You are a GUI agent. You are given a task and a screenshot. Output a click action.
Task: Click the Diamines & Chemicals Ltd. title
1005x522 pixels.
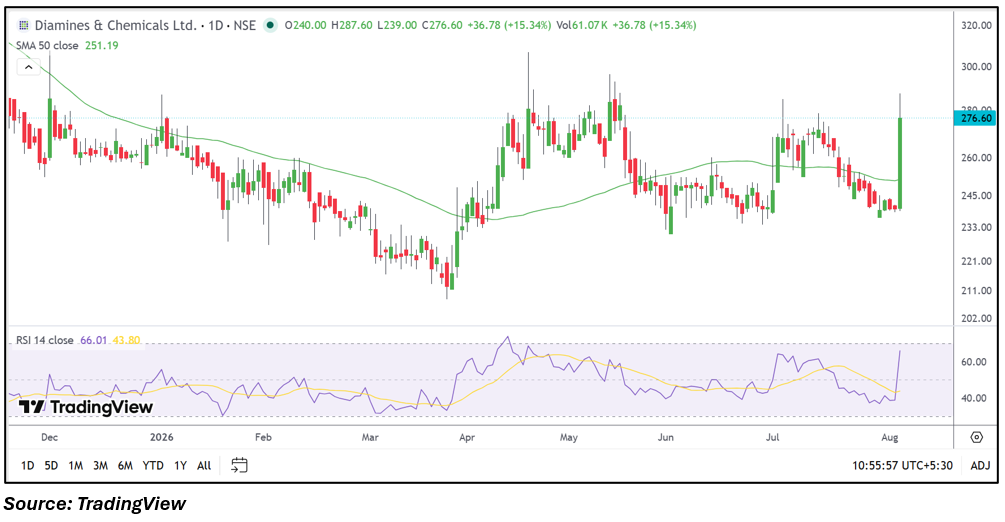[x=115, y=26]
